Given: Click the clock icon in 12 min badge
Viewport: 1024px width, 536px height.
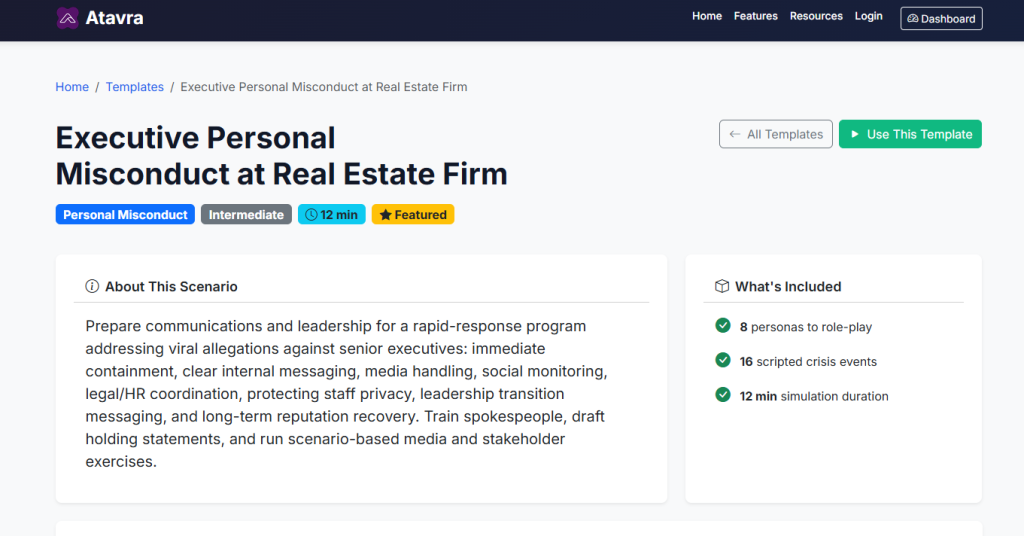Looking at the screenshot, I should (x=311, y=215).
